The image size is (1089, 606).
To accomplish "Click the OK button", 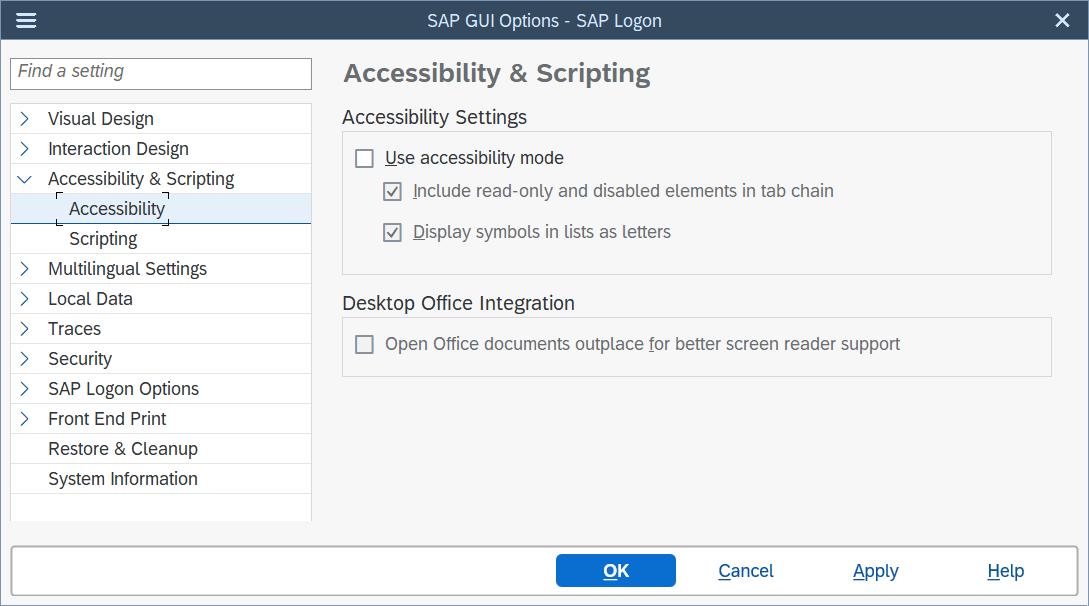I will pos(615,571).
